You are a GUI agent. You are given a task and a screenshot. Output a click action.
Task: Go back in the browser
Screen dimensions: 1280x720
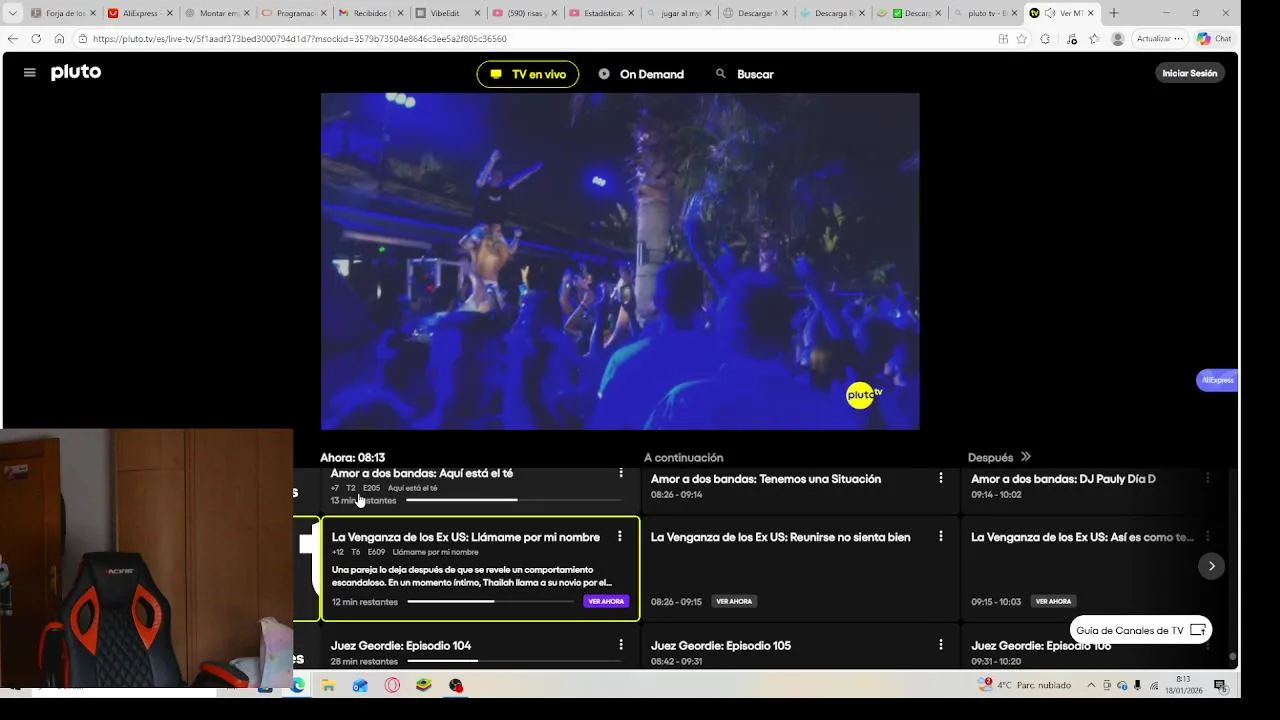(x=12, y=39)
